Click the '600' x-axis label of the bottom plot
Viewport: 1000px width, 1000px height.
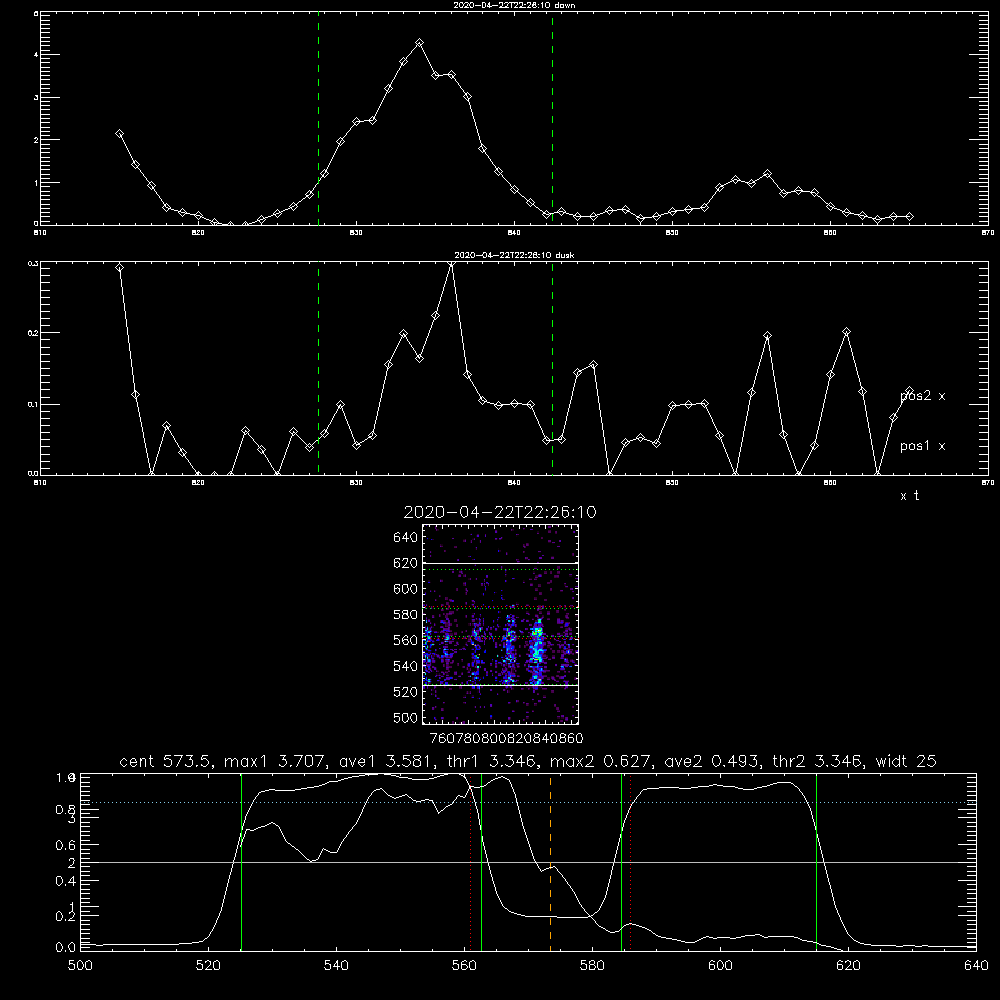coord(720,966)
